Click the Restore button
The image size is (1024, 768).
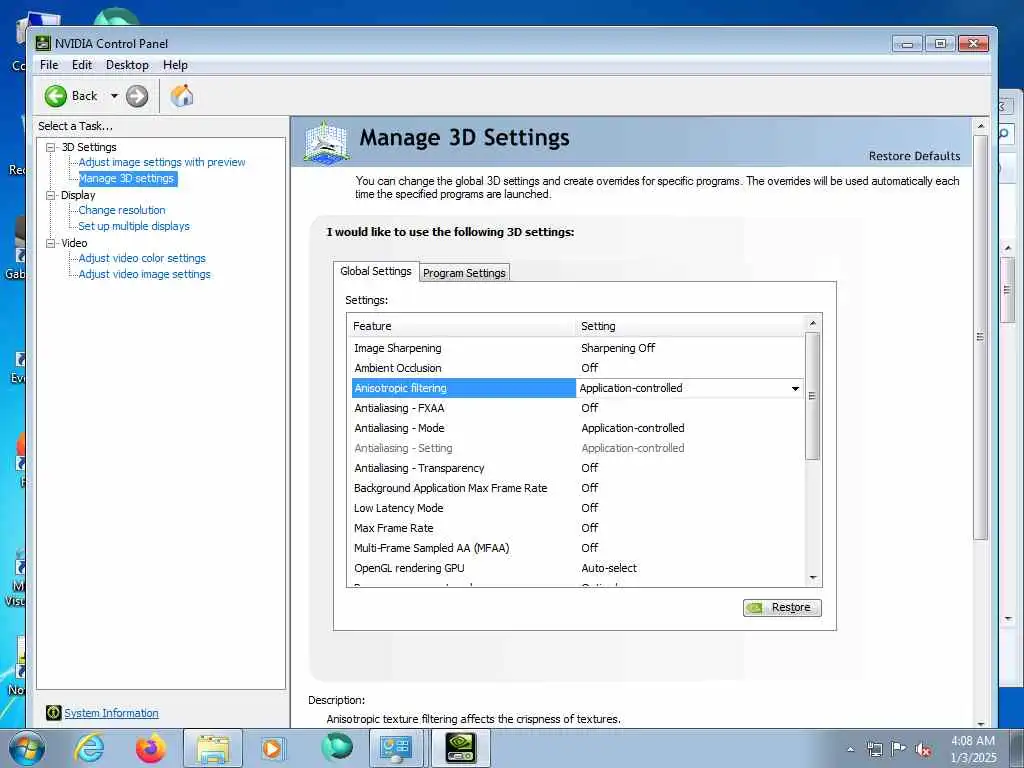pyautogui.click(x=782, y=607)
